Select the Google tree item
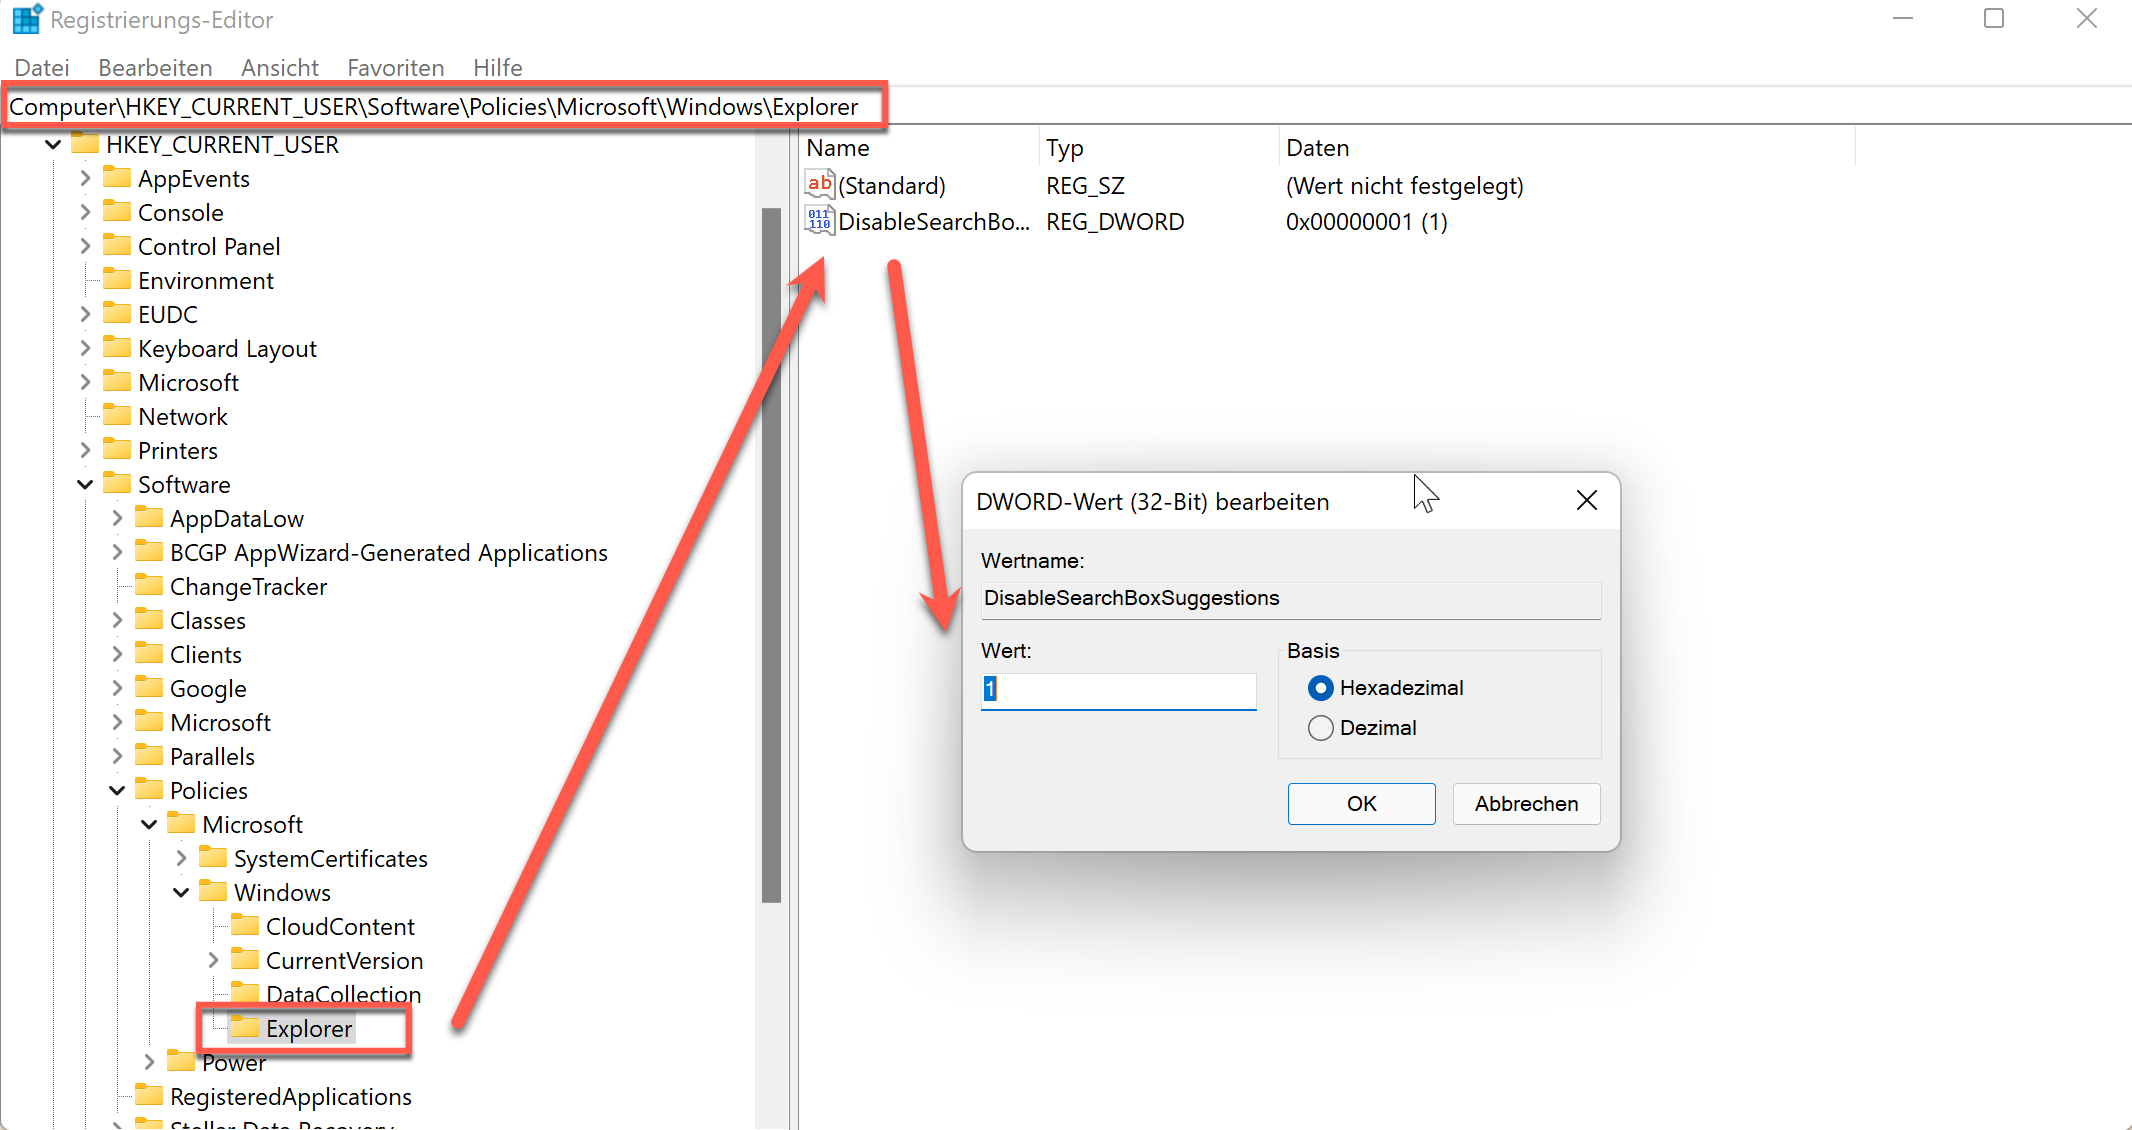2132x1130 pixels. click(x=208, y=689)
